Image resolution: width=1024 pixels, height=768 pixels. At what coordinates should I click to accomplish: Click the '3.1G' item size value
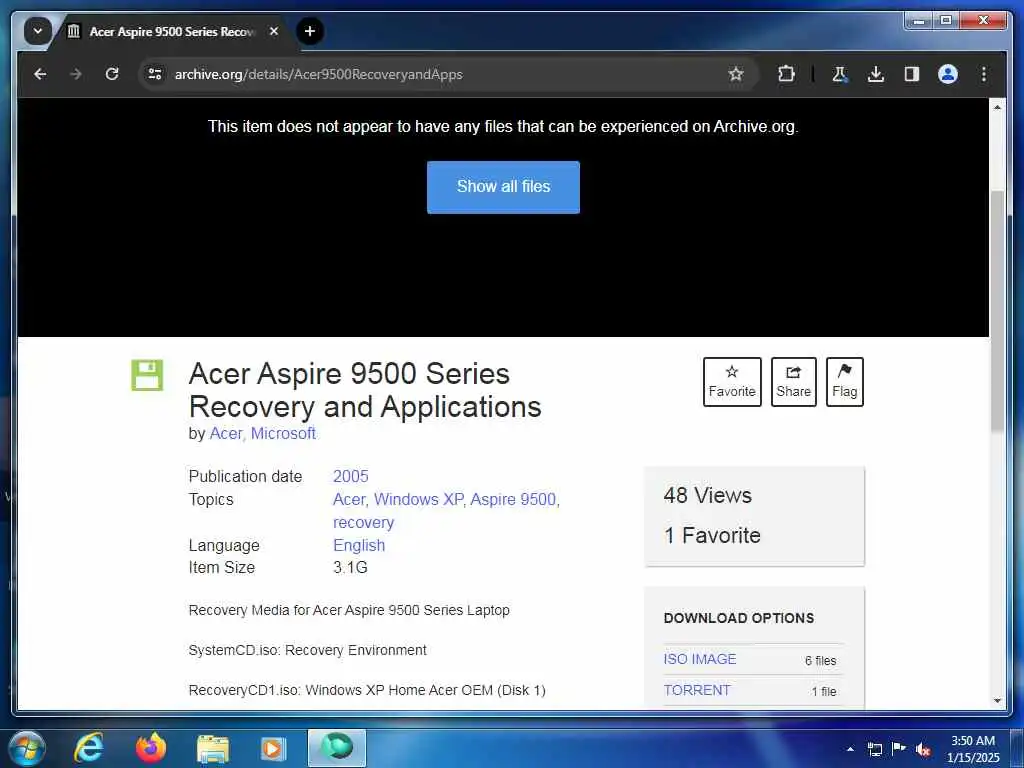click(350, 568)
